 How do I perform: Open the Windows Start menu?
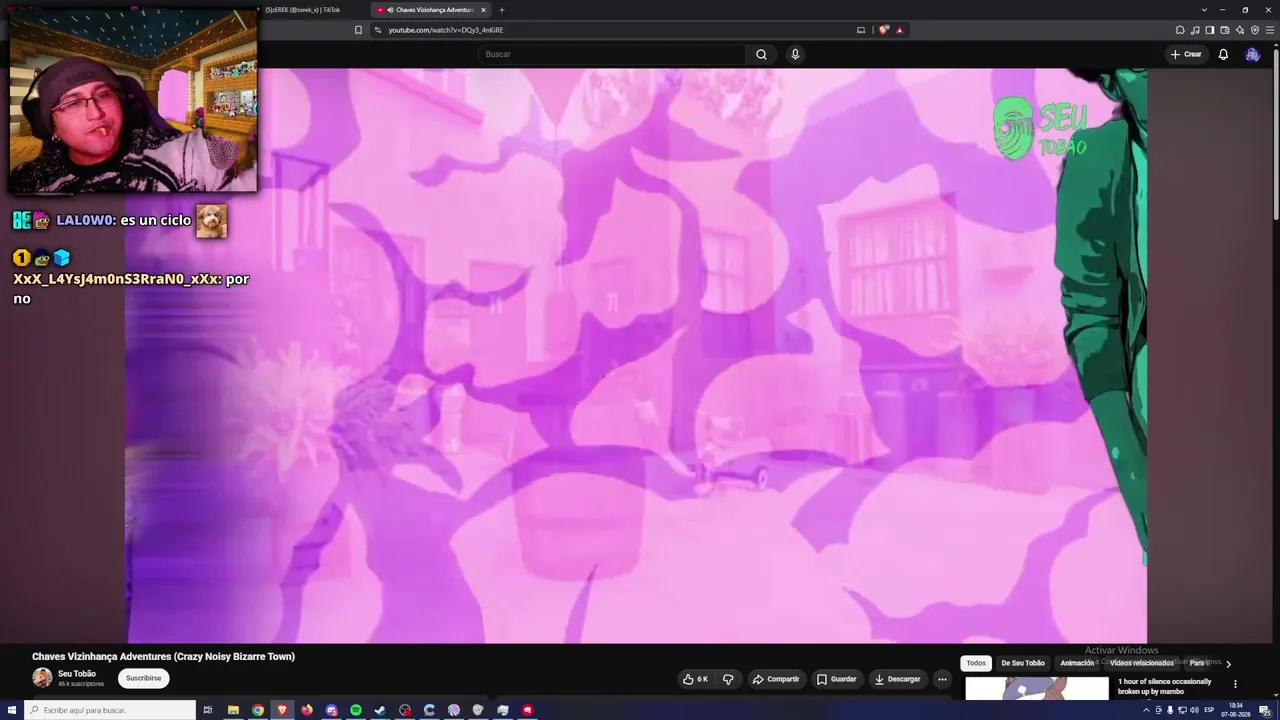(x=12, y=710)
